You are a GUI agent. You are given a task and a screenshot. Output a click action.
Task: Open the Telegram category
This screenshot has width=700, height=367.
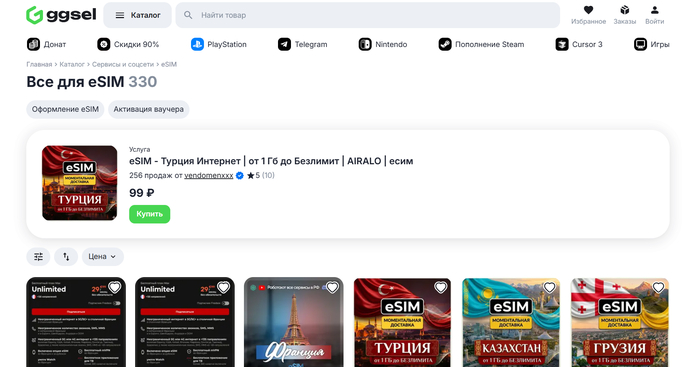pos(303,44)
